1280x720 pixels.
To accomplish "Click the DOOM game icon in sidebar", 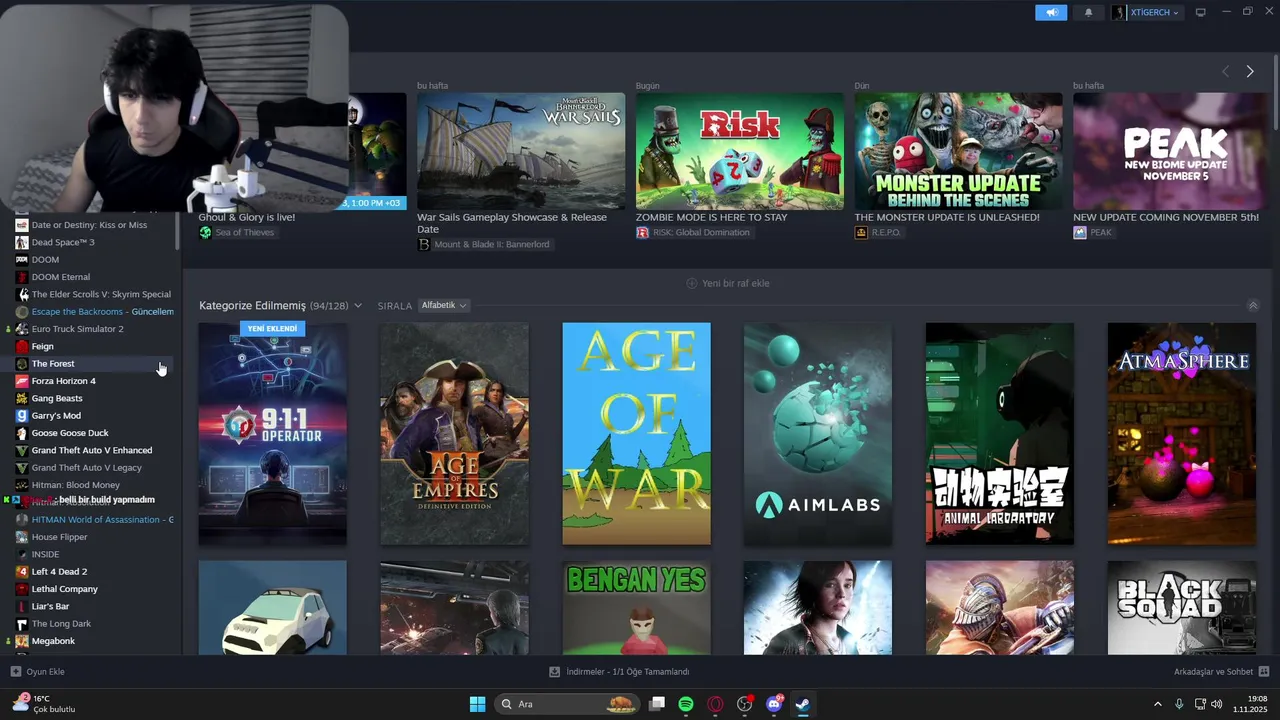I will [x=22, y=260].
